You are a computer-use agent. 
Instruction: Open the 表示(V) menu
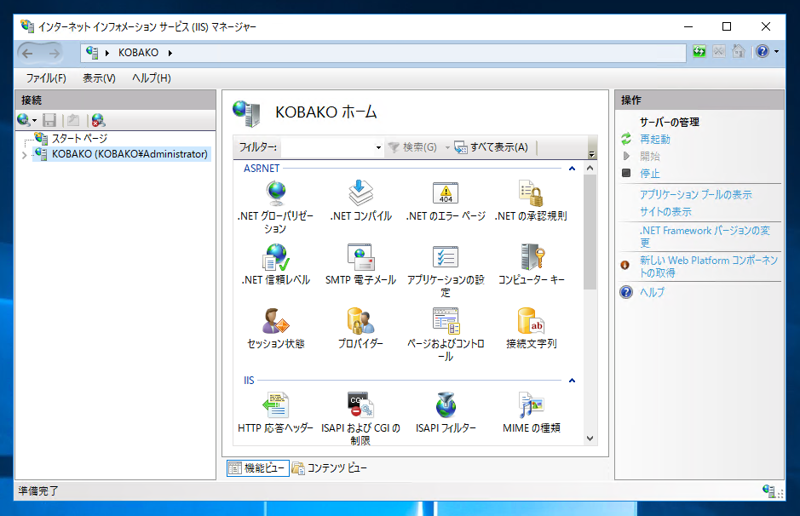(x=99, y=78)
